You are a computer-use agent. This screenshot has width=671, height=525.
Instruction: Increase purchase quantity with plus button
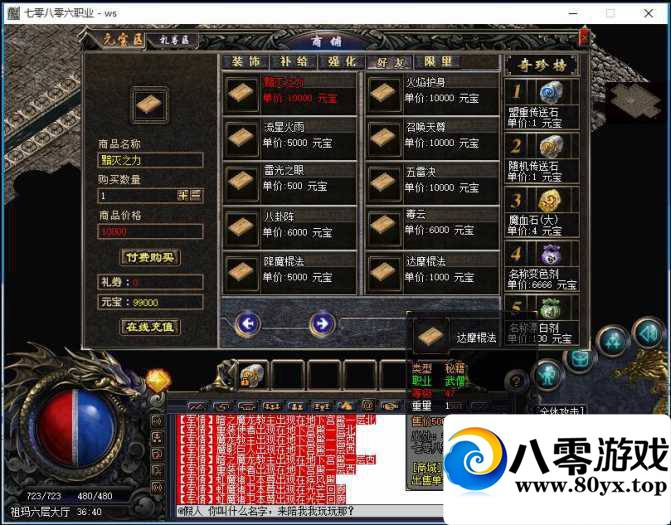pyautogui.click(x=183, y=196)
